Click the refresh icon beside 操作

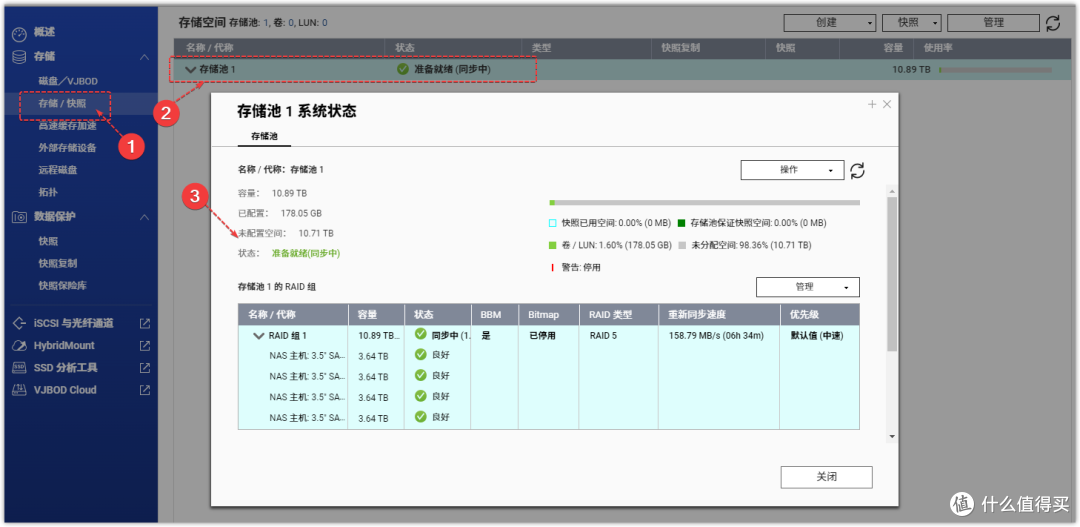[858, 171]
